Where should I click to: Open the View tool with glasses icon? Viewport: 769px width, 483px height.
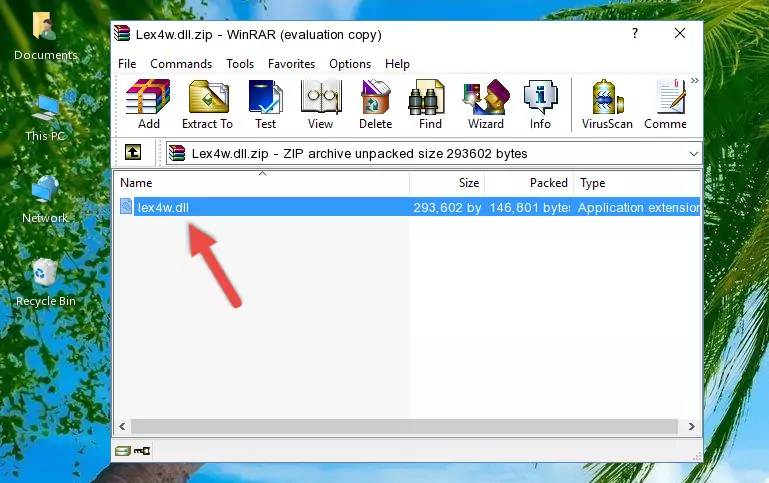pos(321,104)
